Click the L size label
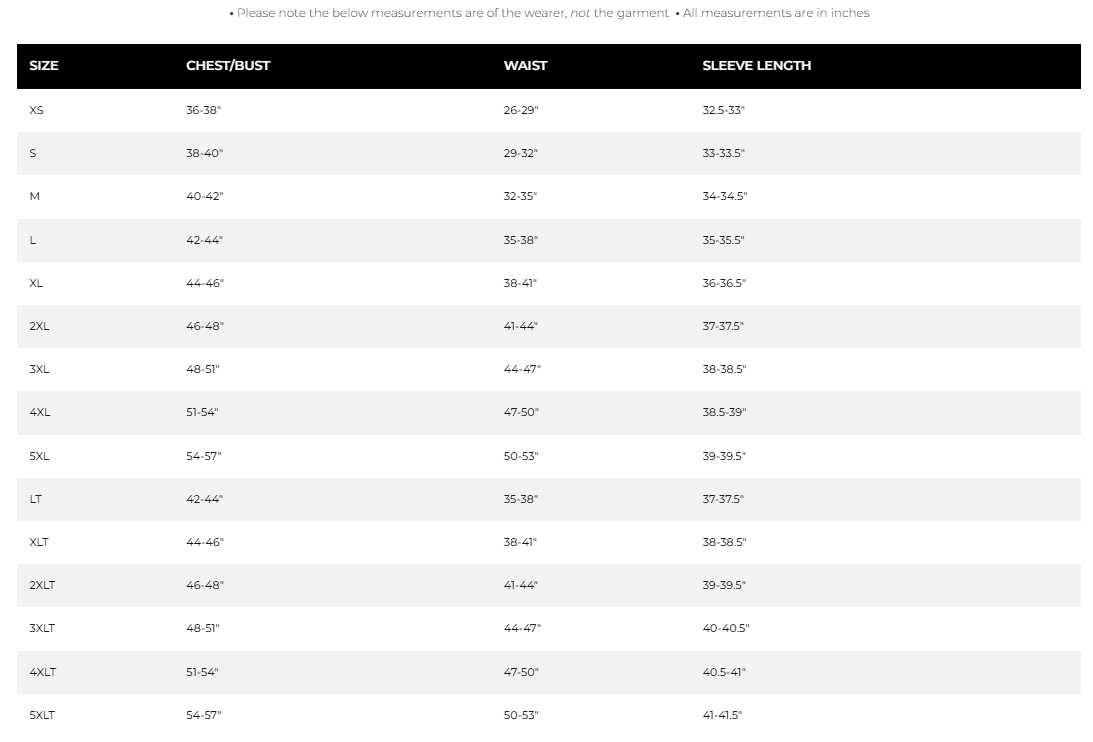Screen dimensions: 1093x742 click(33, 240)
